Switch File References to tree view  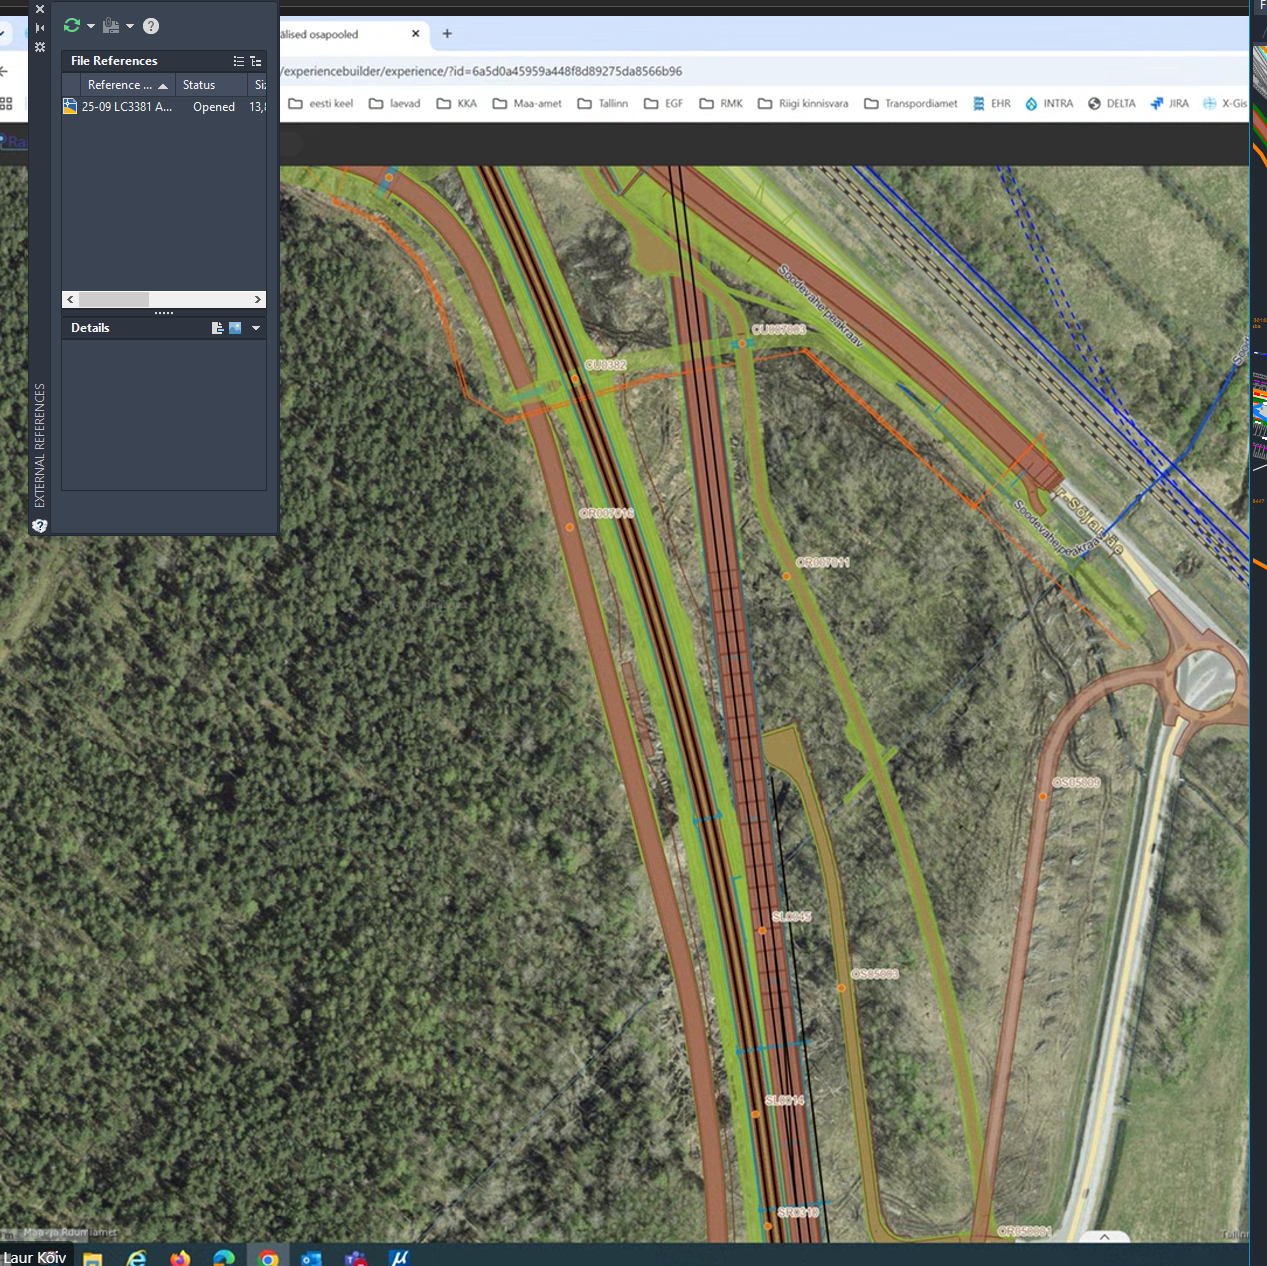[256, 61]
